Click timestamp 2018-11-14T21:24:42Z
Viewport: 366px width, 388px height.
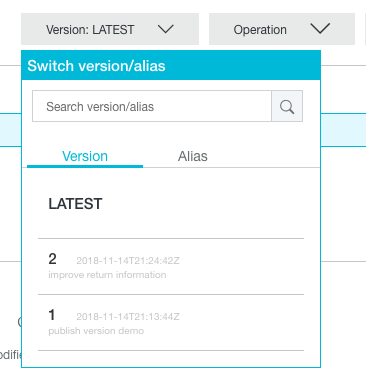(x=128, y=261)
